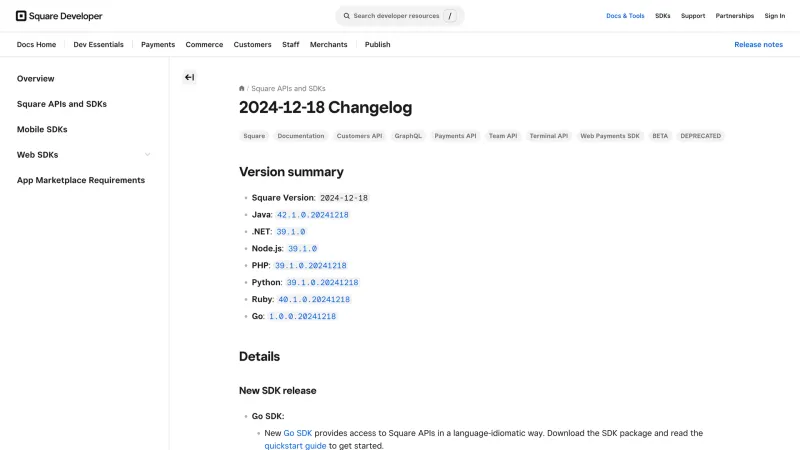Open the Publish tab
Screen dimensions: 800x450
click(x=378, y=44)
